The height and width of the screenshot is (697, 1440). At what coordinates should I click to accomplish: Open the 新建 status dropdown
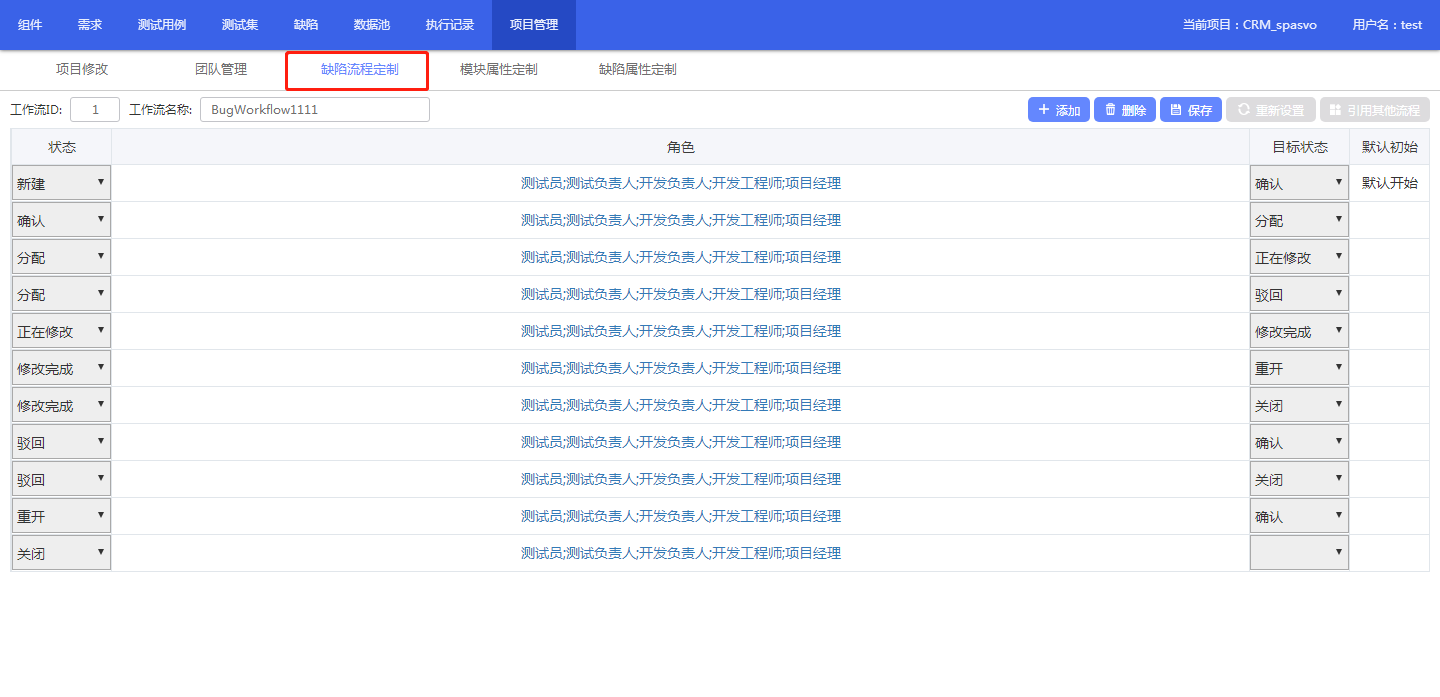click(x=61, y=183)
